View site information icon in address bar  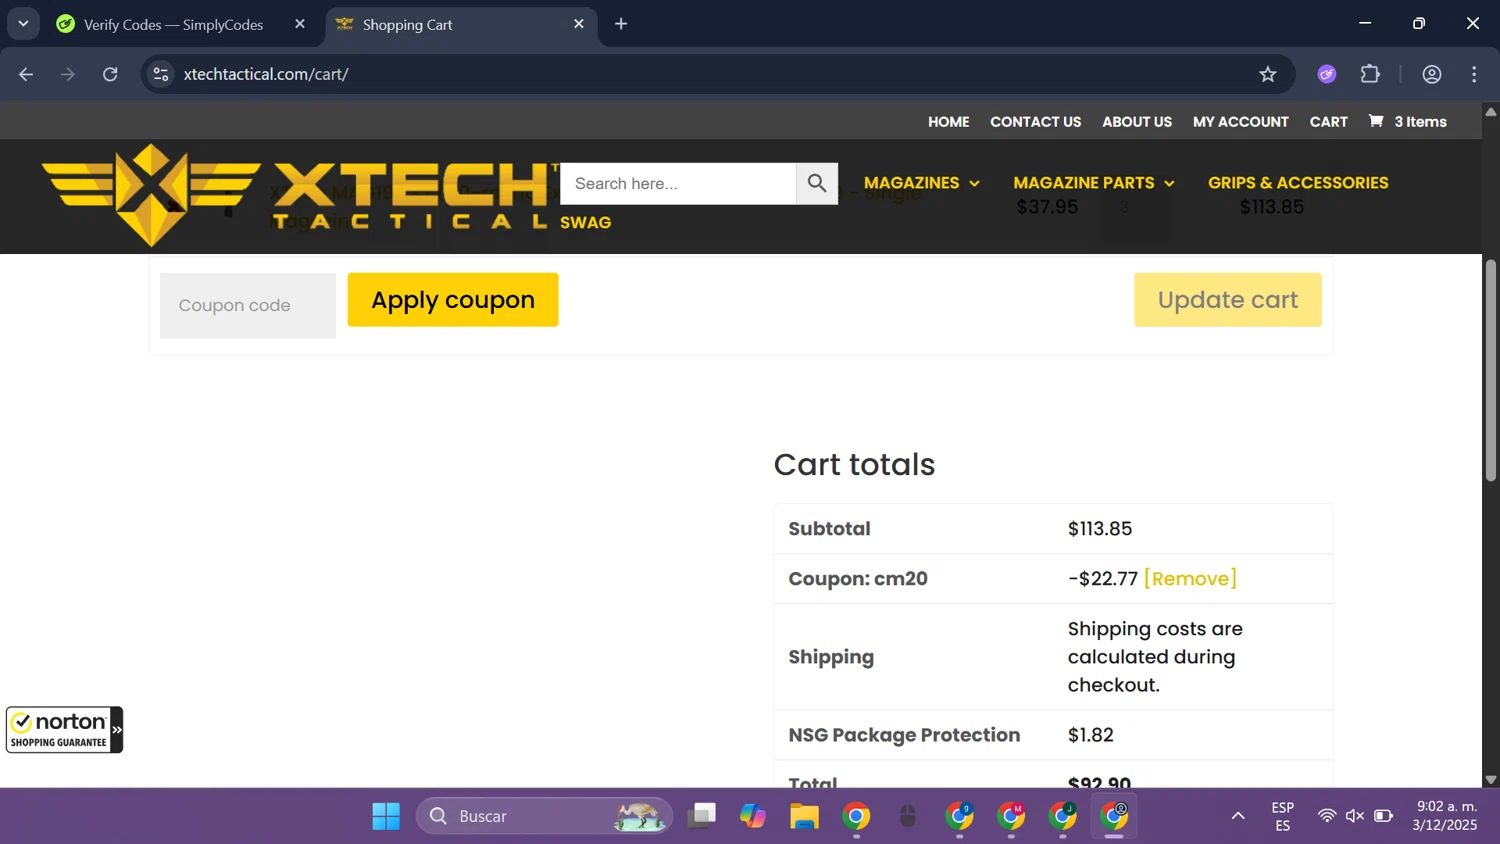pos(161,74)
